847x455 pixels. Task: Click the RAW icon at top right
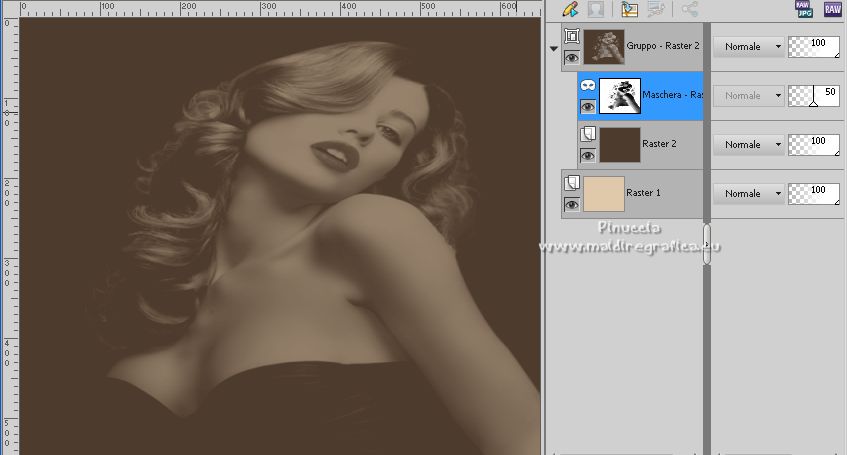[832, 10]
